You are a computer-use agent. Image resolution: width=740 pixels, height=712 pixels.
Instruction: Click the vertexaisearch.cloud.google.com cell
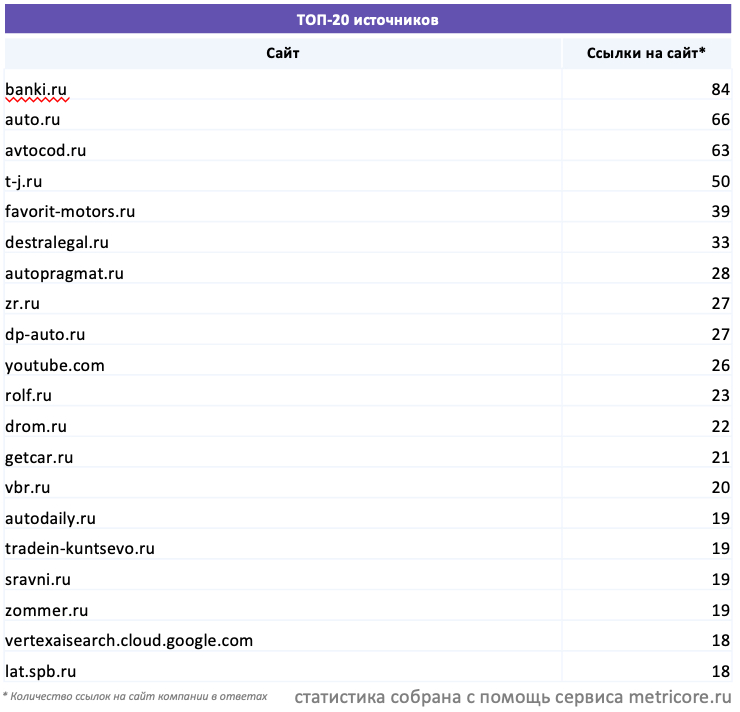click(x=129, y=640)
